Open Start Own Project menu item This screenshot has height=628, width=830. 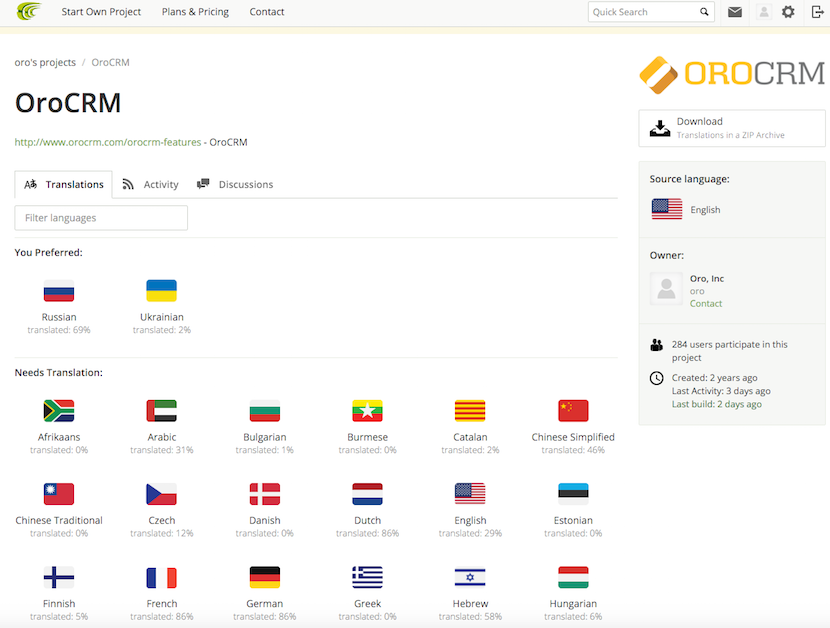101,12
